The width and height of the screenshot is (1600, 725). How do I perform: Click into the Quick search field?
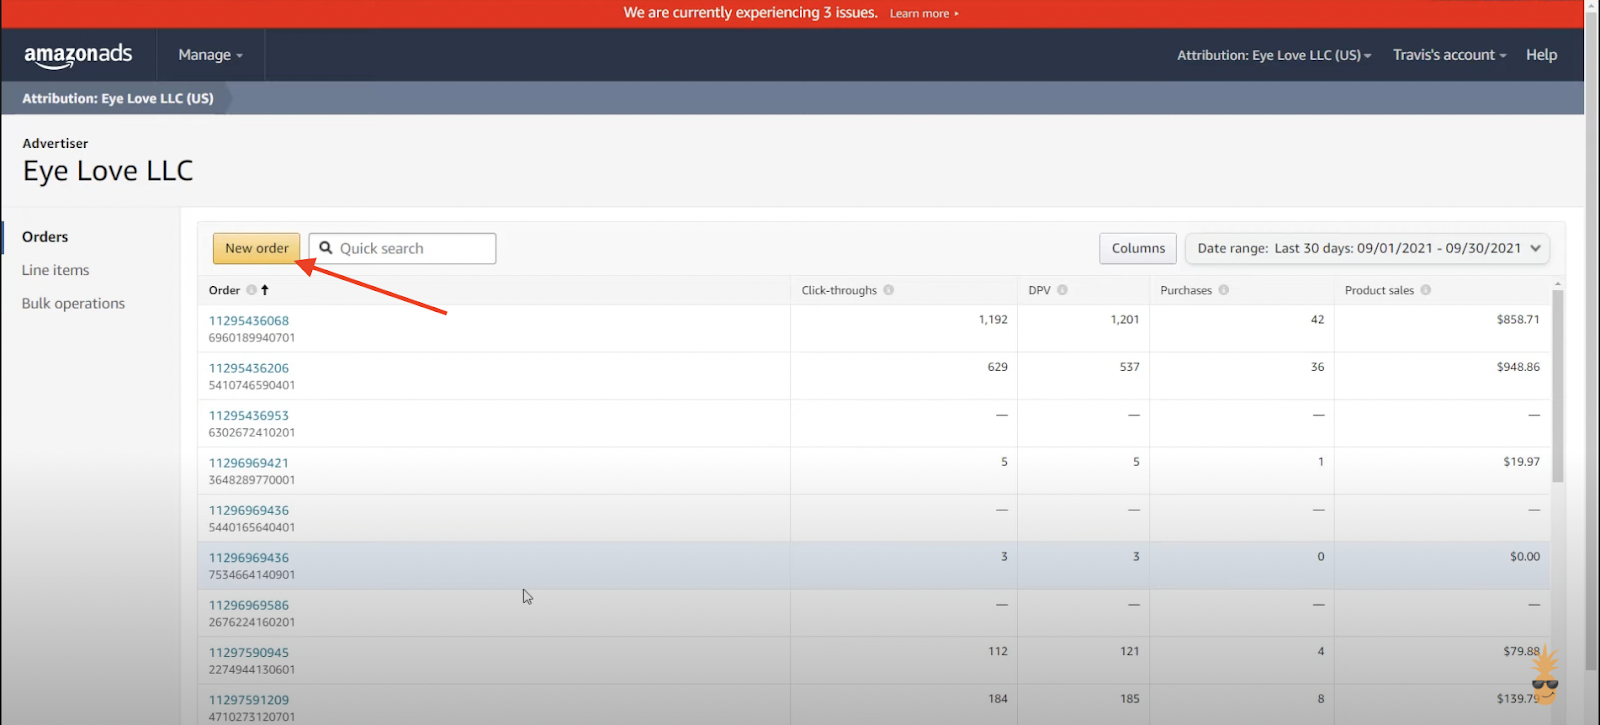402,248
